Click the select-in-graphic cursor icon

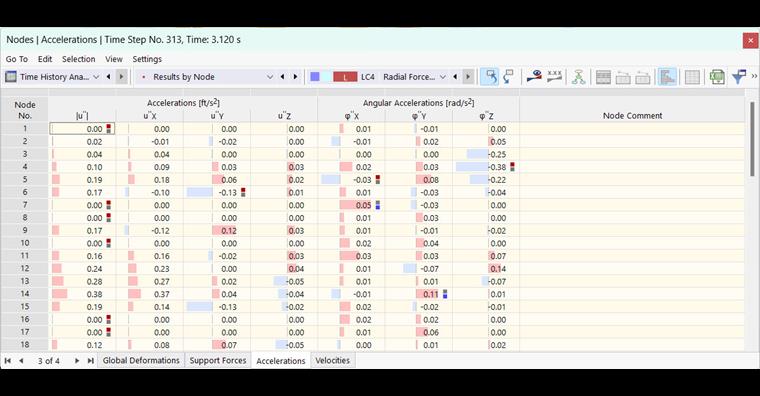pyautogui.click(x=490, y=77)
